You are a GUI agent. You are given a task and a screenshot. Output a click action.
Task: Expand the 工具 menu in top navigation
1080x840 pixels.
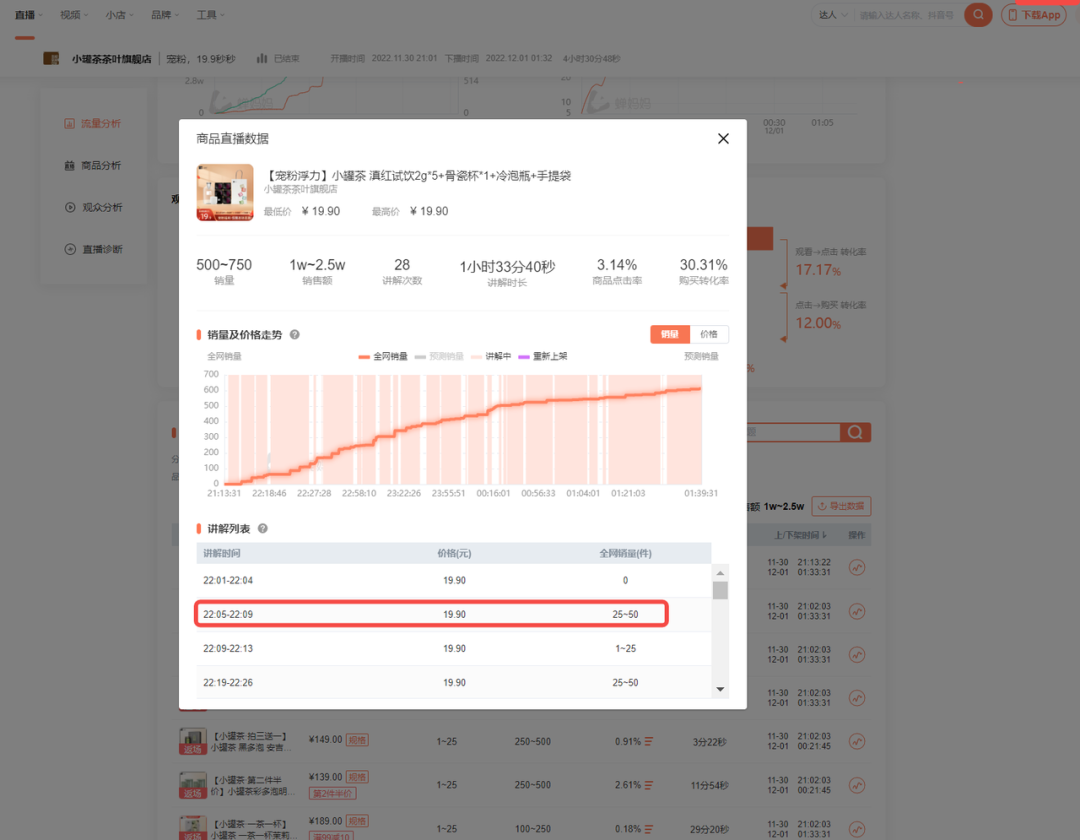210,15
